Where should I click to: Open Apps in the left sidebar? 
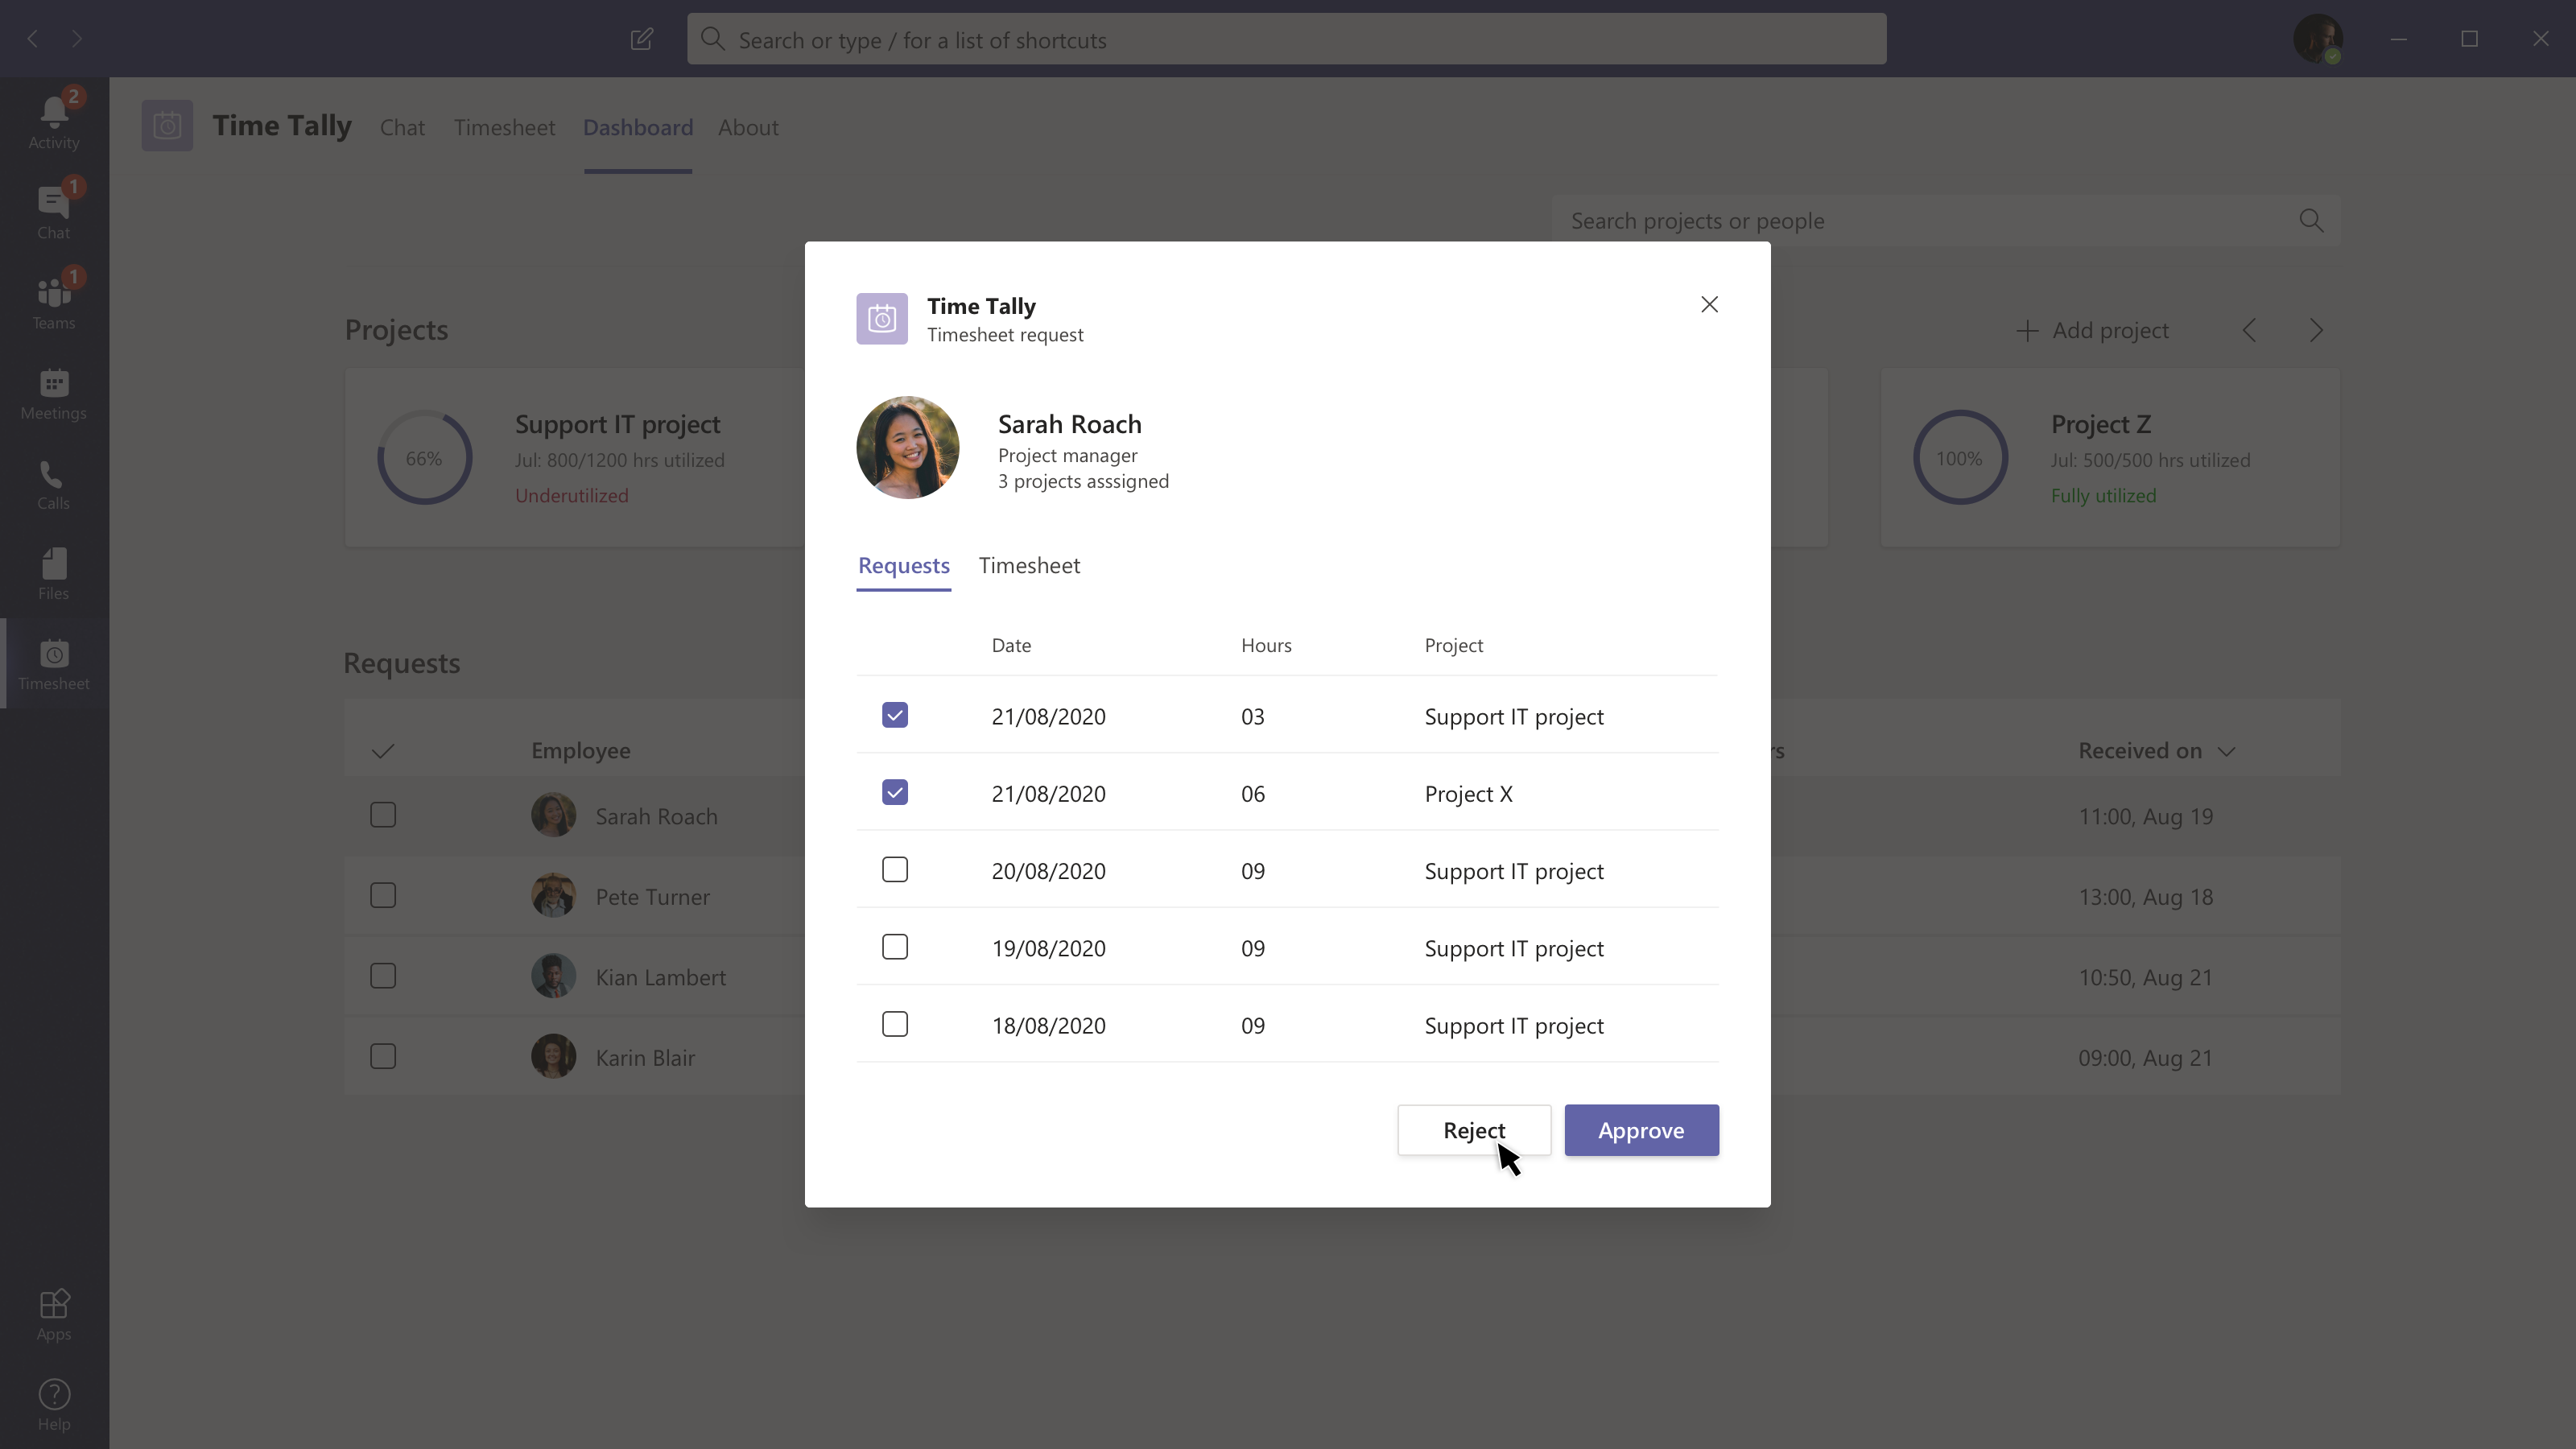54,1314
